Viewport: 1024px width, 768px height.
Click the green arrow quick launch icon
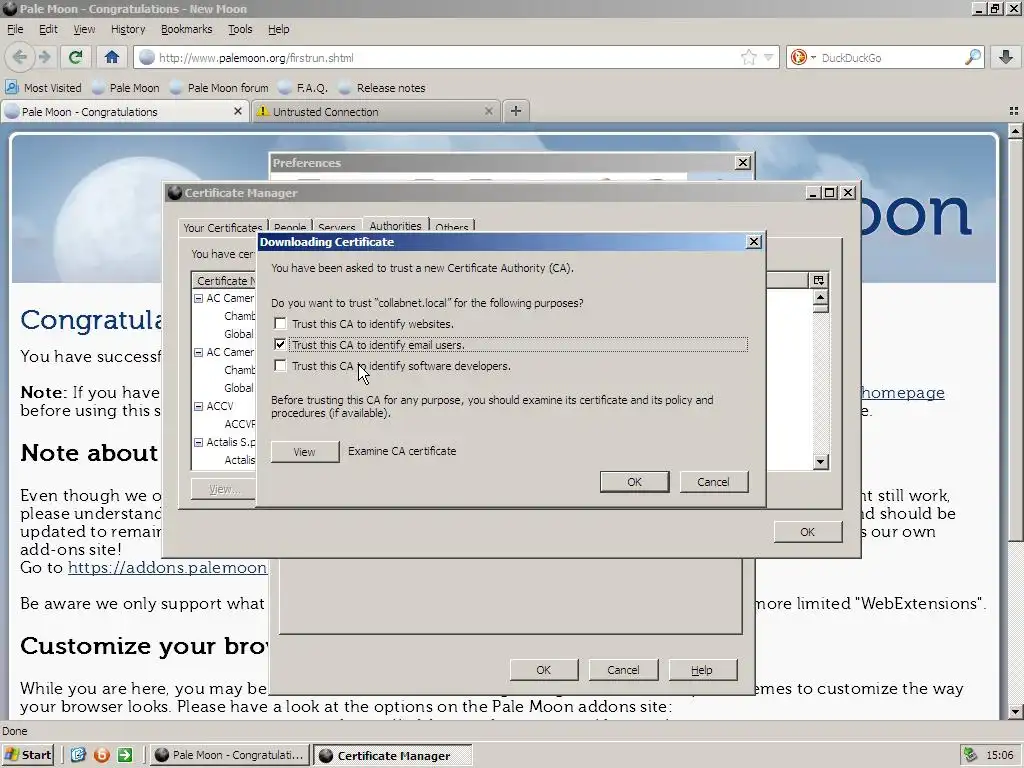pyautogui.click(x=125, y=755)
